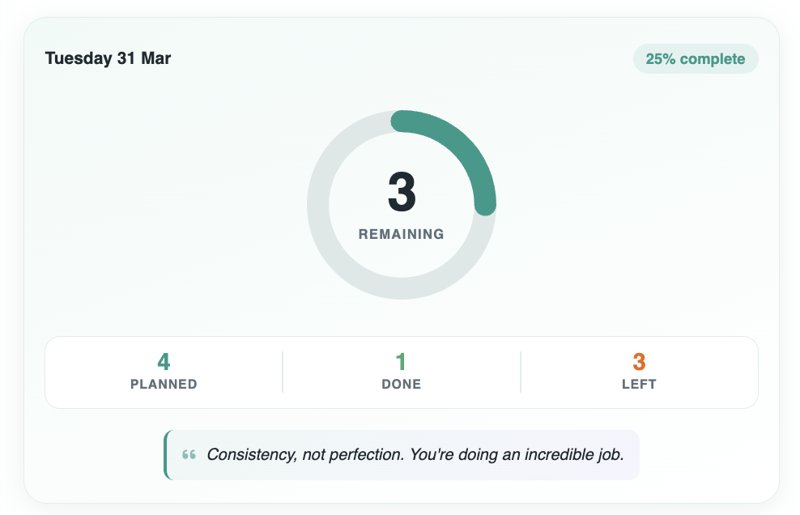
Task: Click the quotation mark icon
Action: click(189, 455)
